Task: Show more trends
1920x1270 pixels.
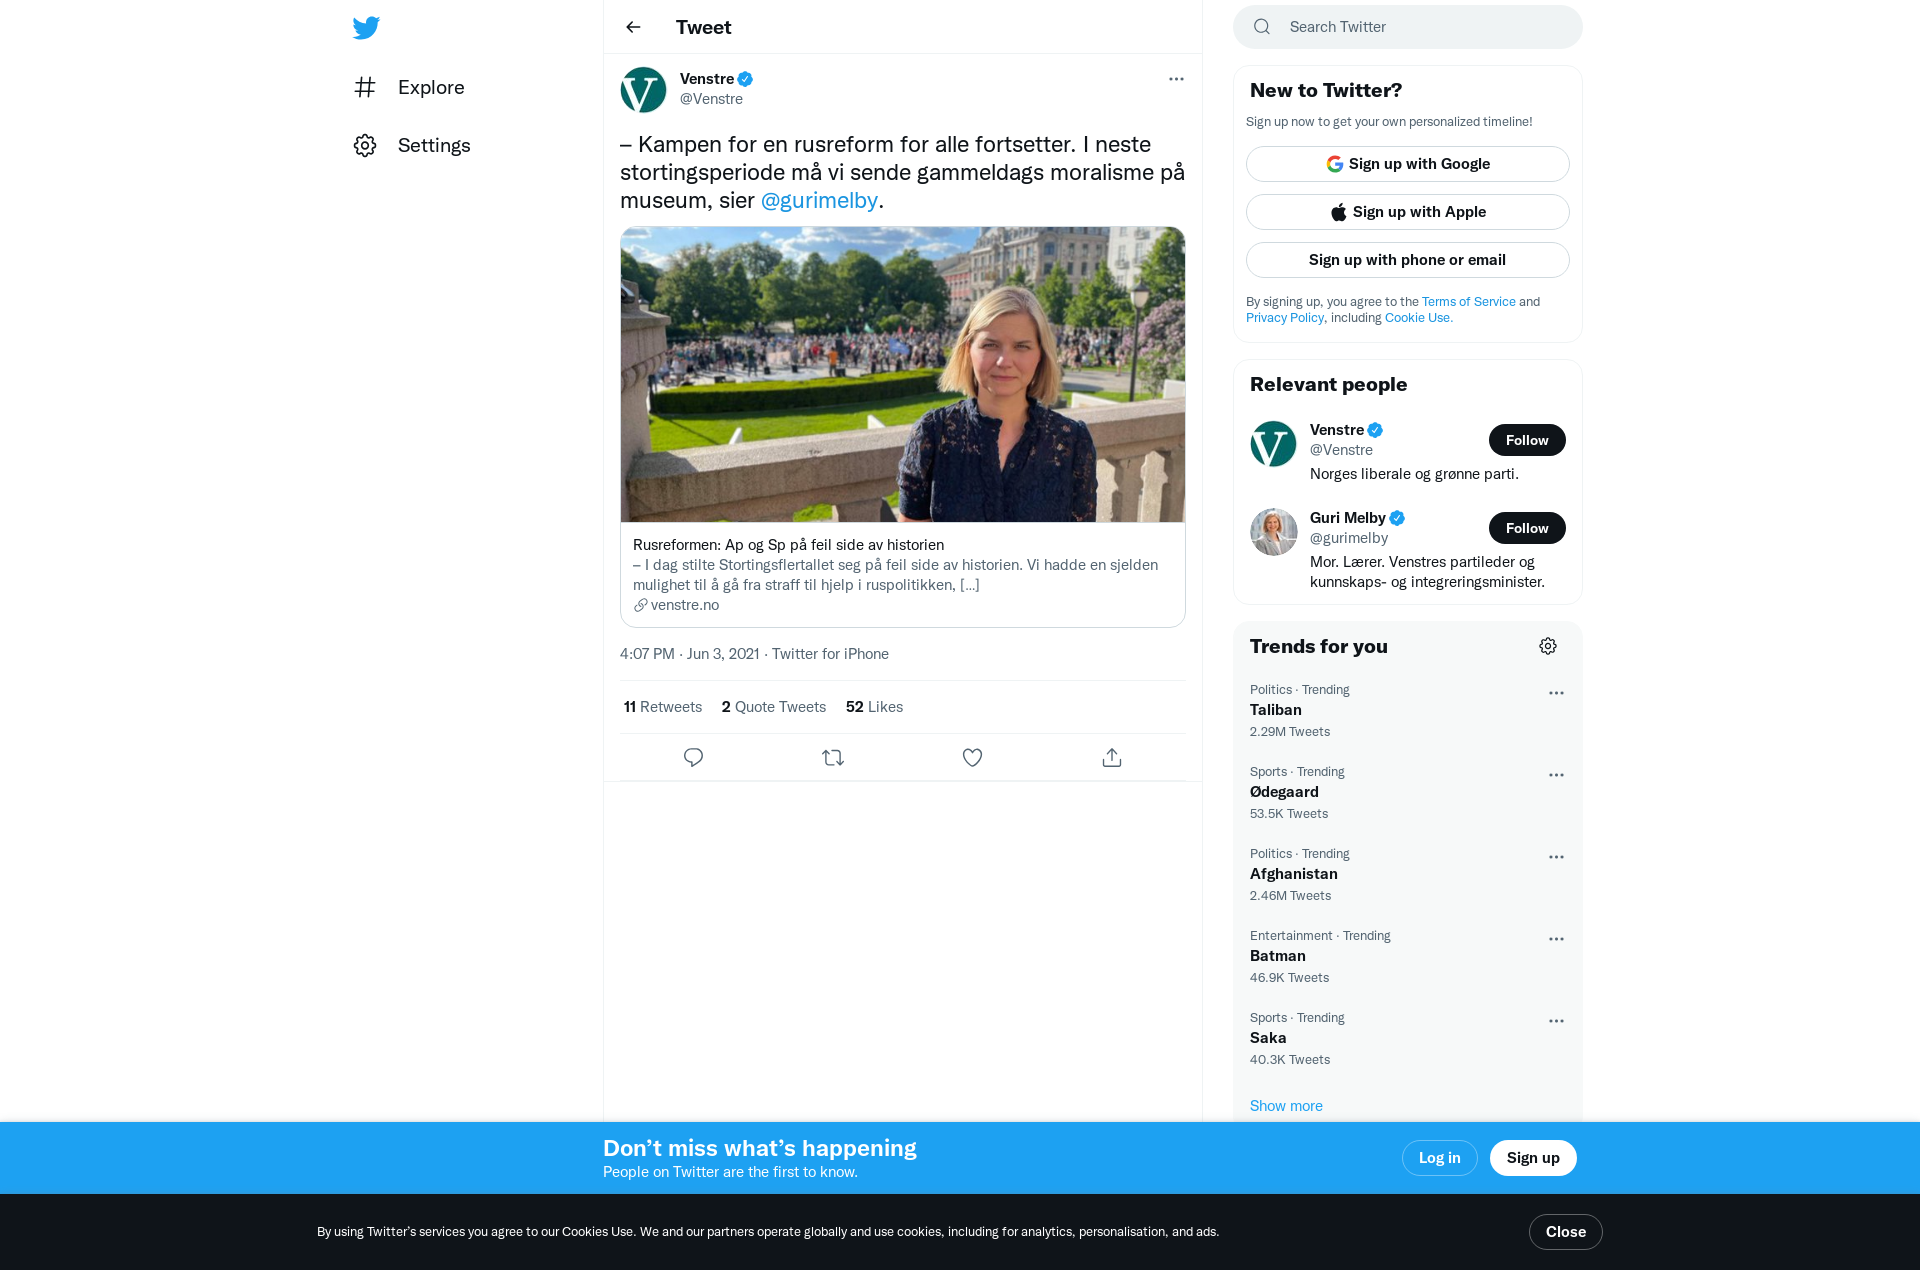Action: tap(1286, 1106)
